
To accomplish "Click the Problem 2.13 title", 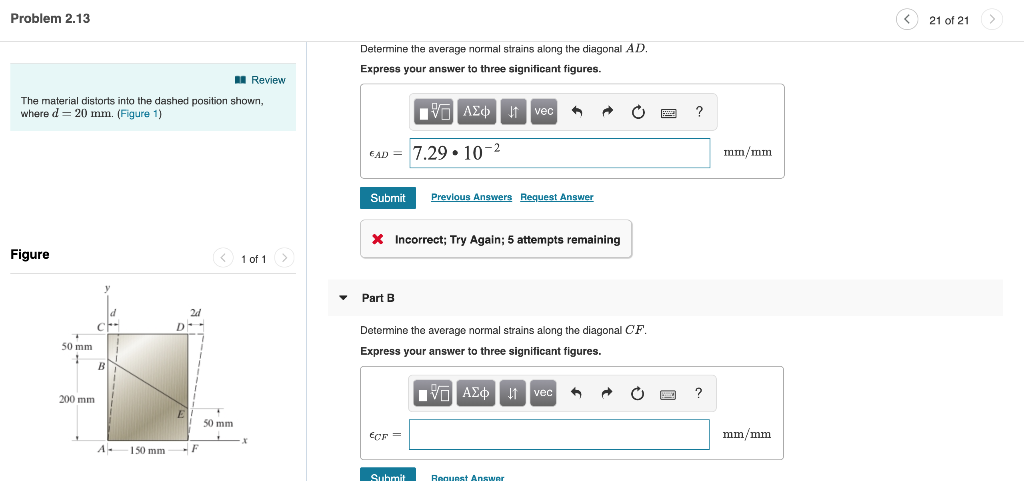I will pyautogui.click(x=50, y=19).
